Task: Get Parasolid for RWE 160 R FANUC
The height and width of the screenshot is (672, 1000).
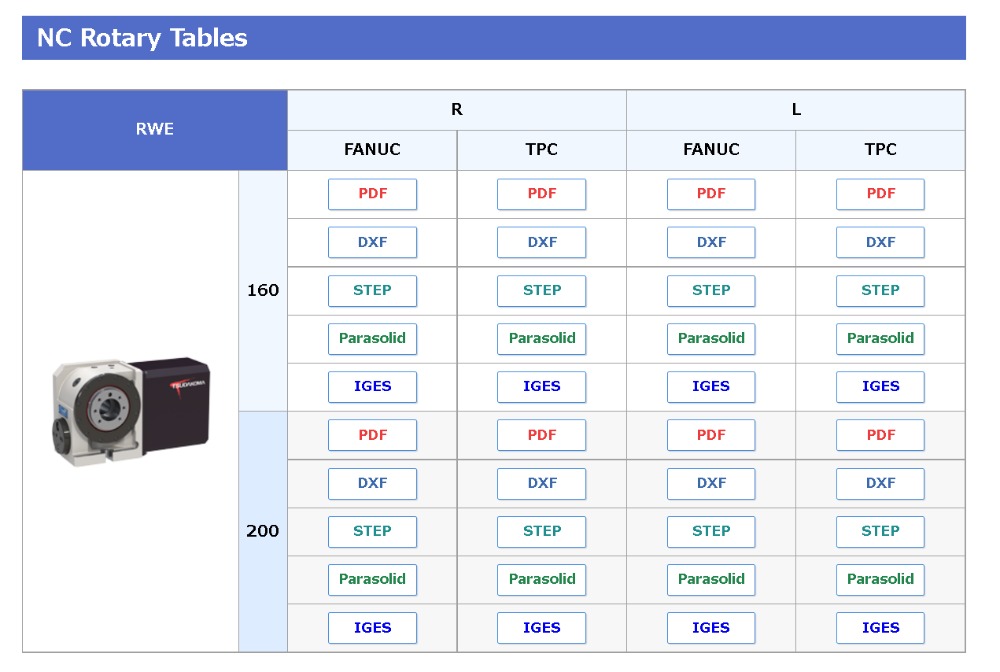Action: pos(372,339)
